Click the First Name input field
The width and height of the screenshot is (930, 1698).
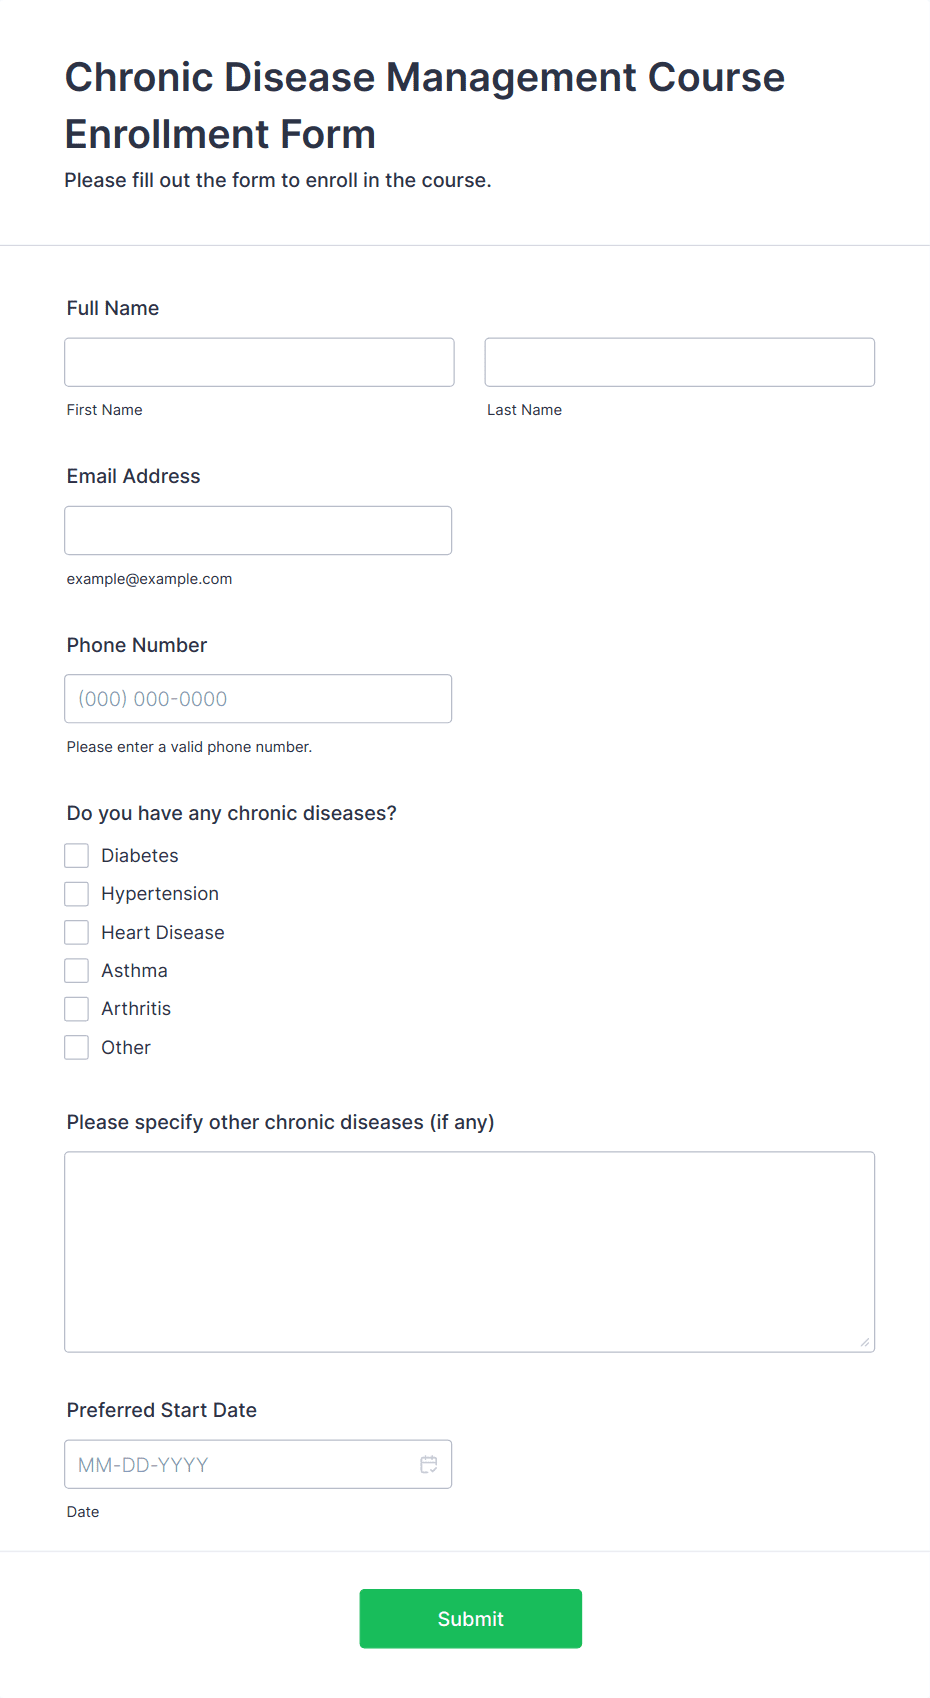[259, 362]
